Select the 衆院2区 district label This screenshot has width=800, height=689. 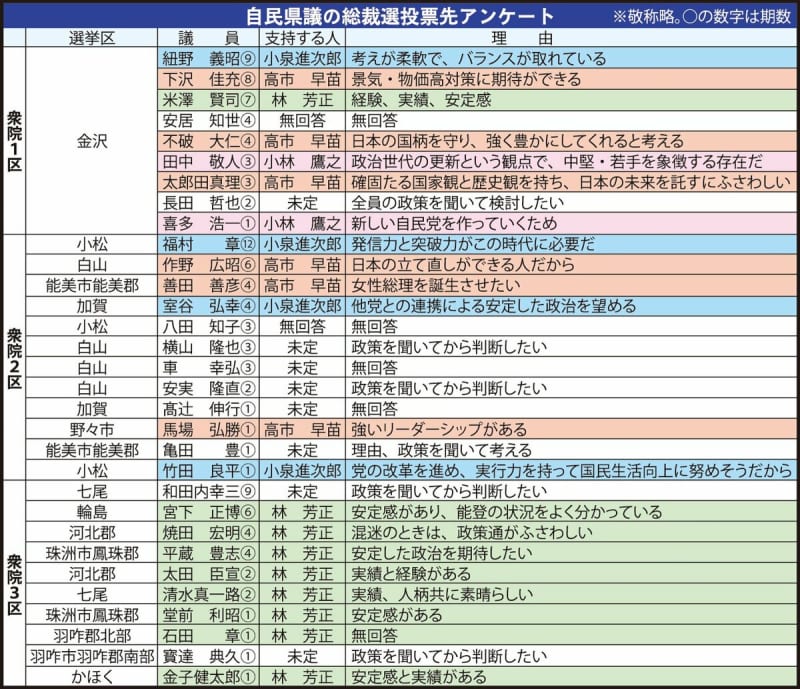pos(13,356)
